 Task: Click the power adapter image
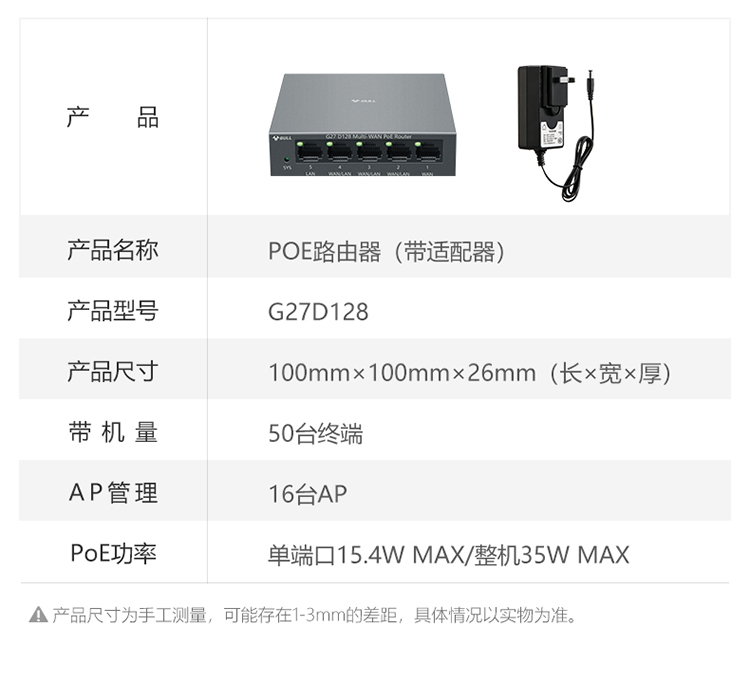coord(556,134)
